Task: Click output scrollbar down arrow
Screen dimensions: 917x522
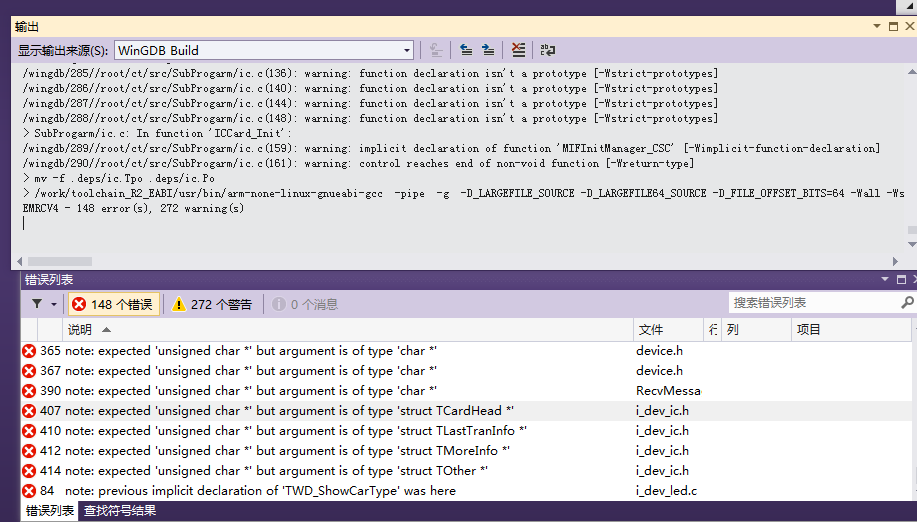Action: [x=912, y=244]
